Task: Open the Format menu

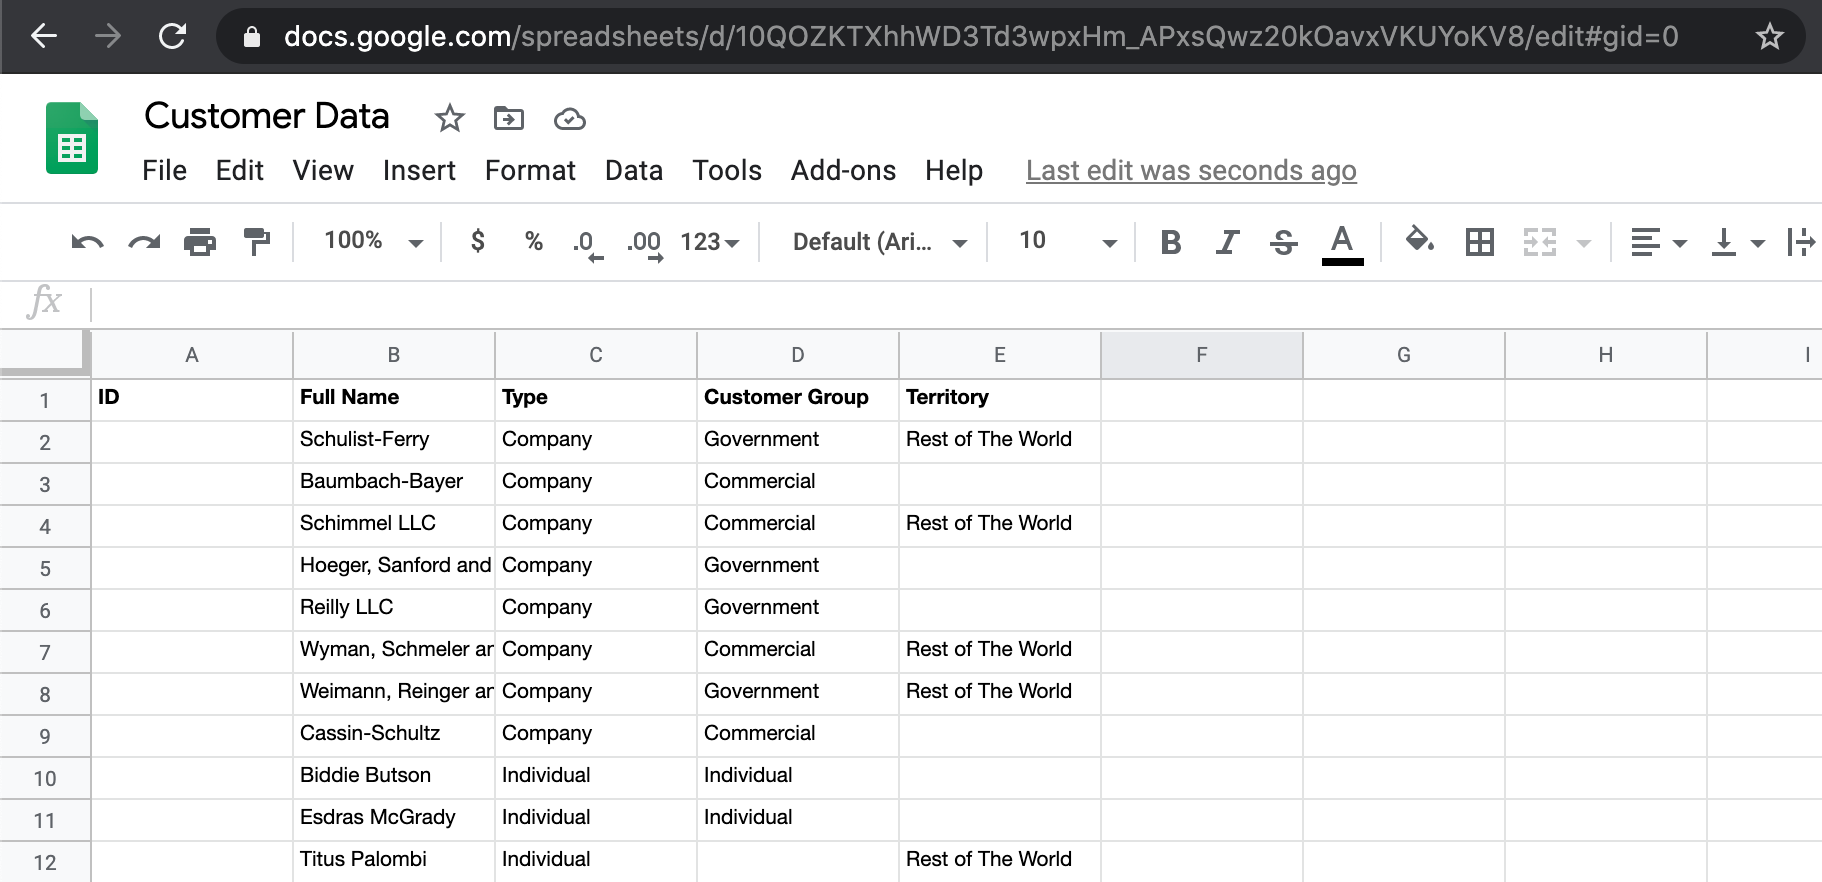Action: [530, 171]
